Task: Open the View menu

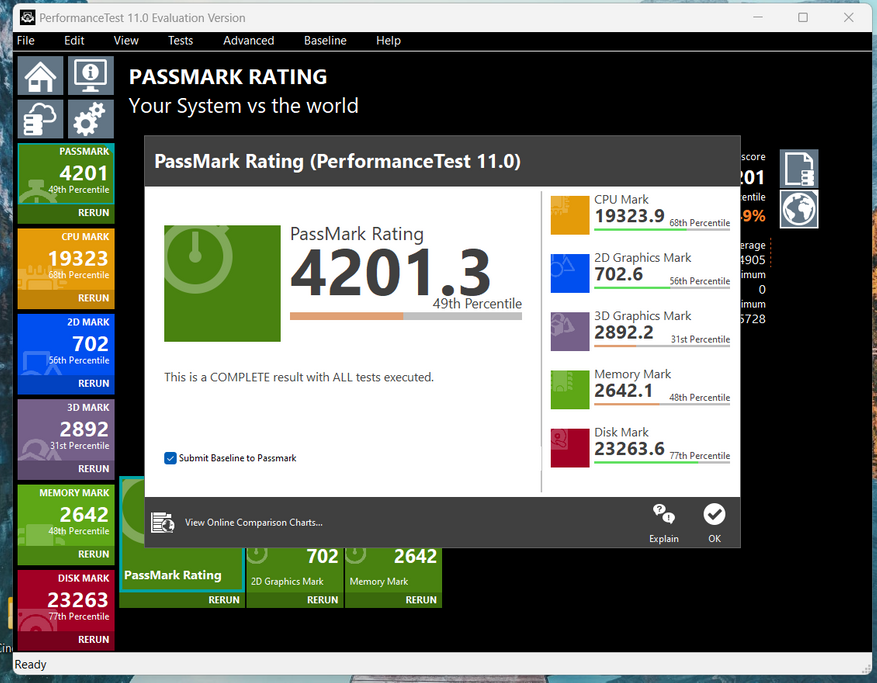Action: click(126, 40)
